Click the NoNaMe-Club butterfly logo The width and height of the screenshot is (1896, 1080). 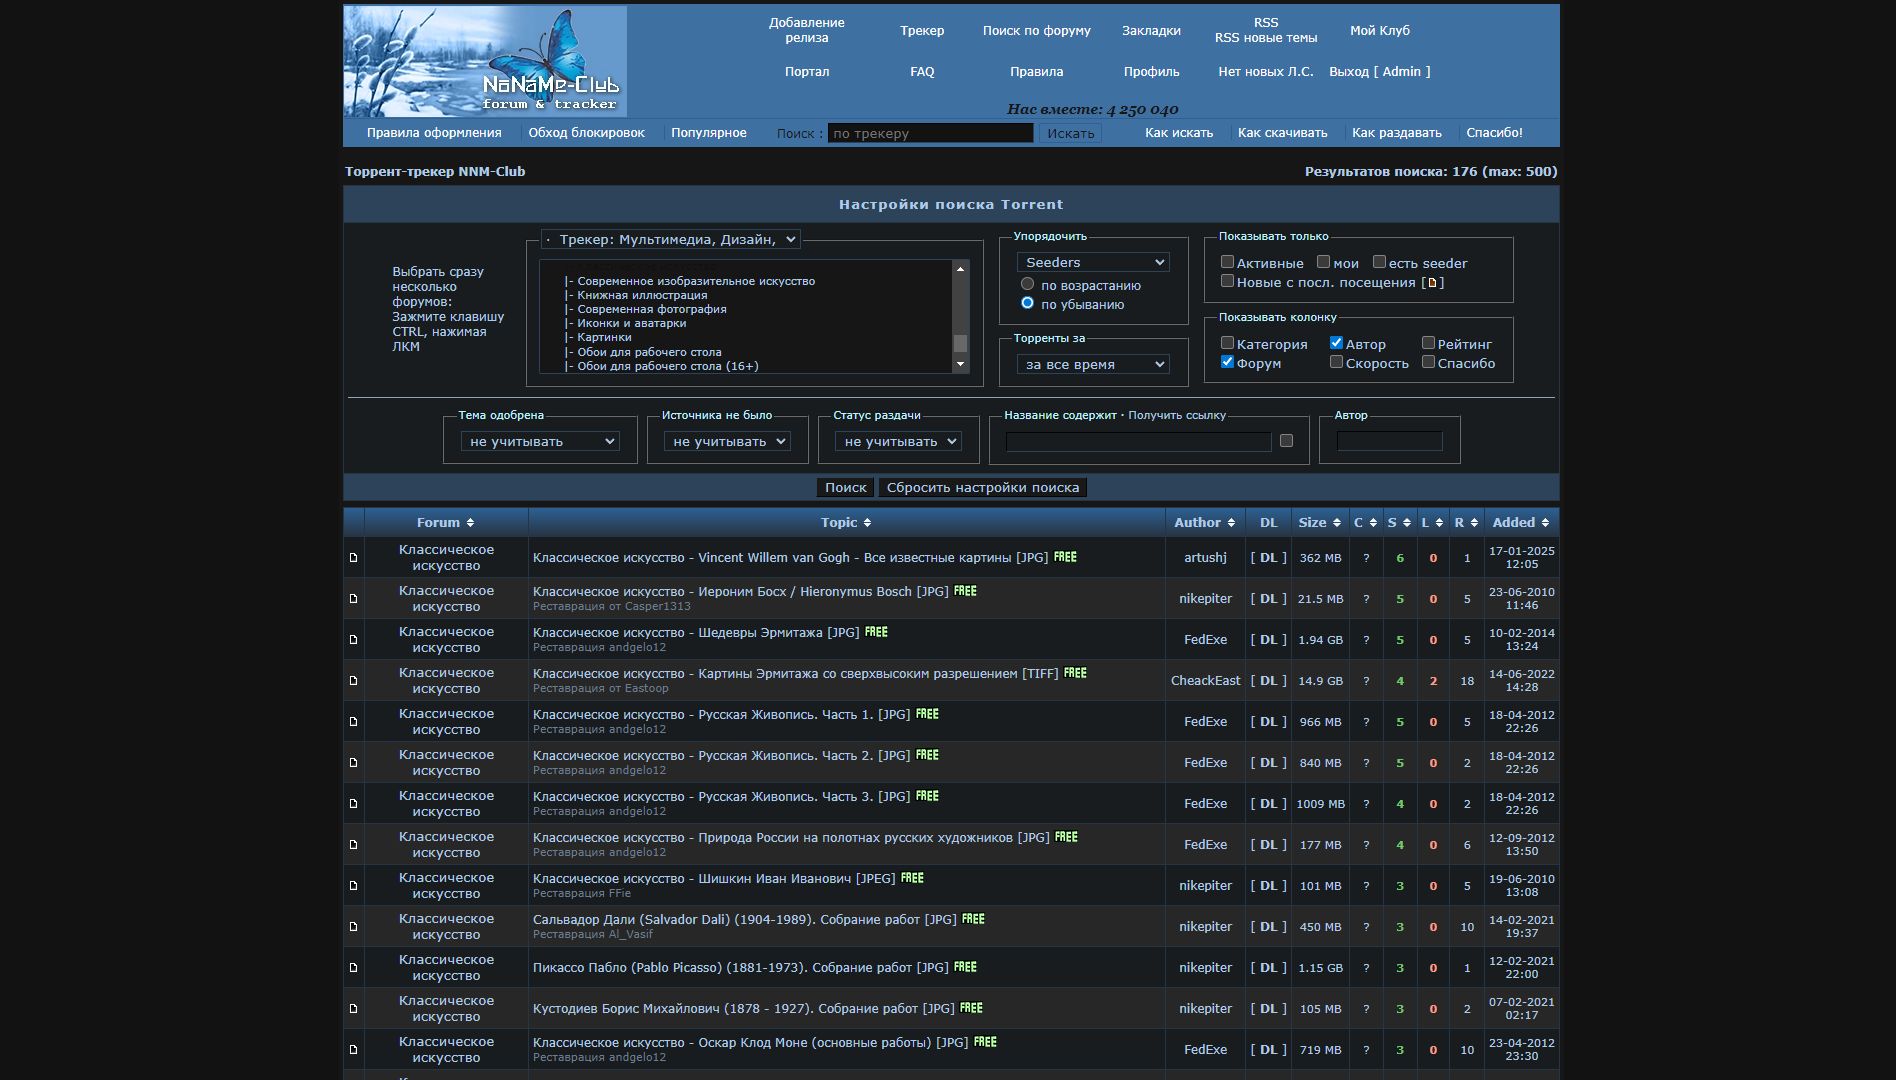click(485, 62)
